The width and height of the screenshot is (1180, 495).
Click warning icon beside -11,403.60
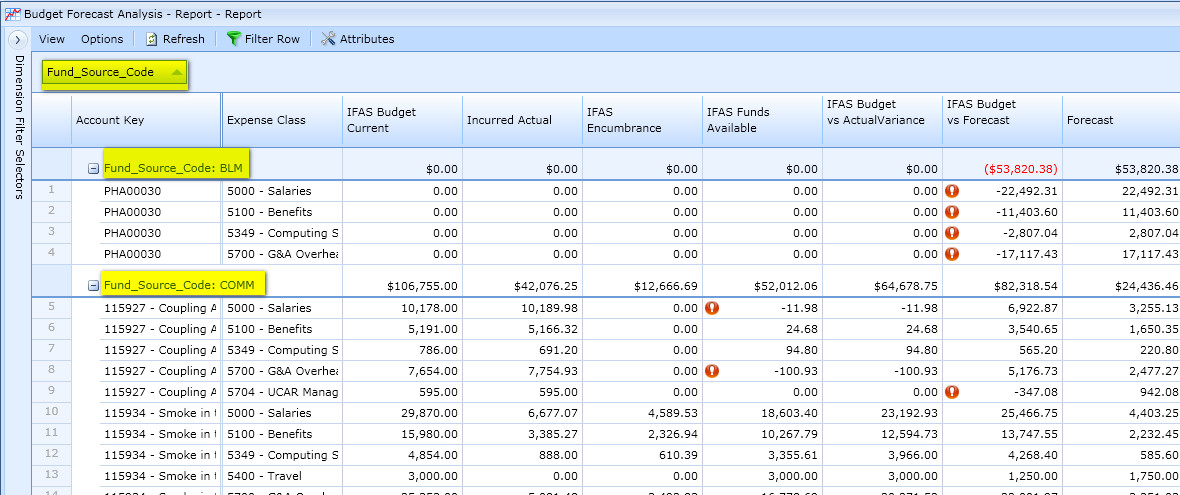(x=953, y=212)
